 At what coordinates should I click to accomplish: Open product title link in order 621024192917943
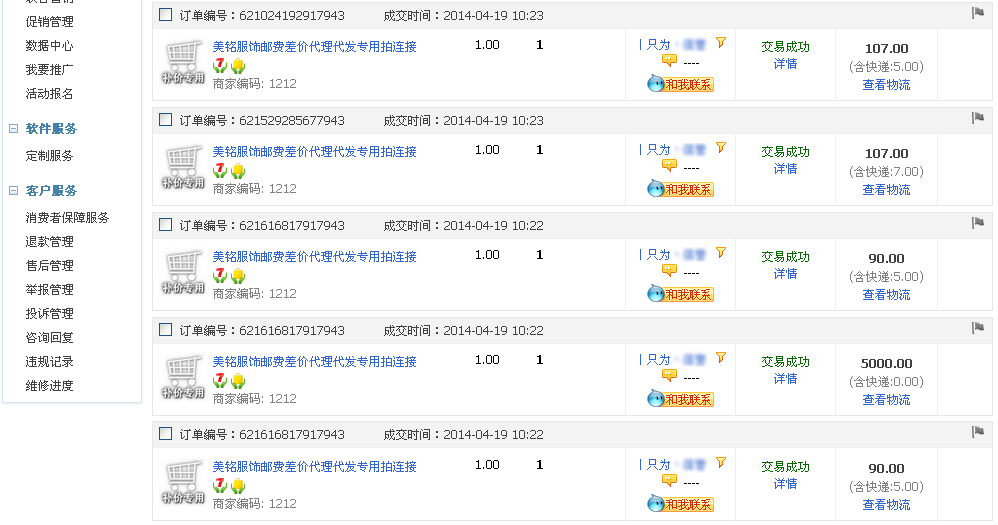click(x=314, y=46)
